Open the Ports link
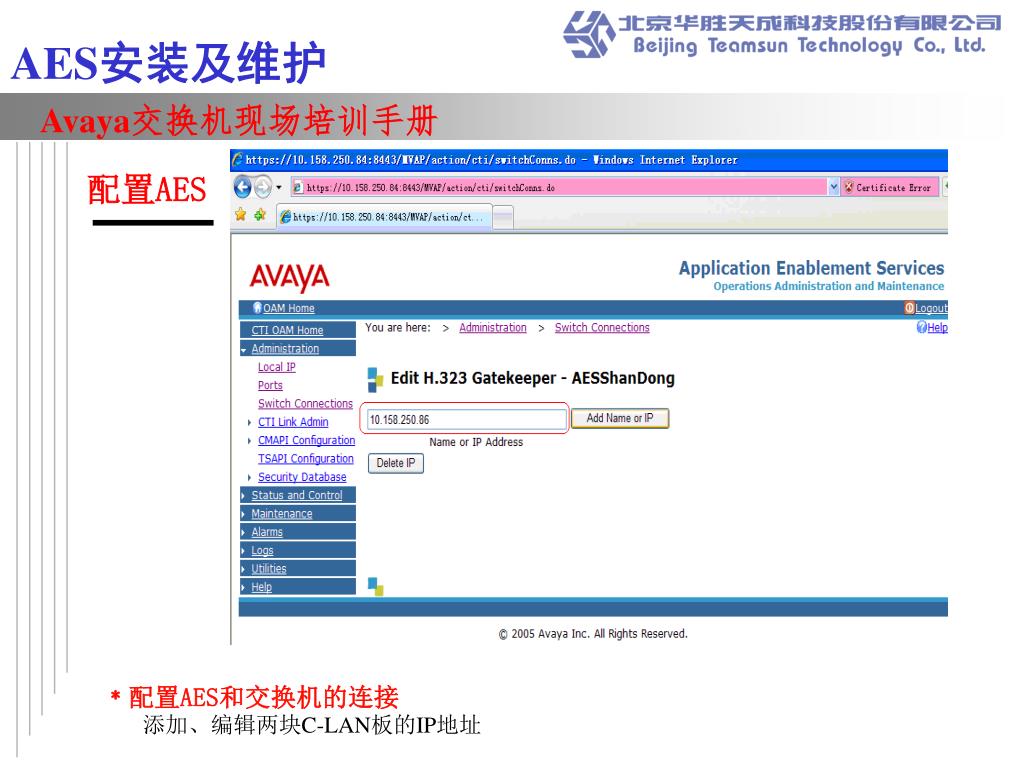The width and height of the screenshot is (1024, 768). (x=270, y=385)
